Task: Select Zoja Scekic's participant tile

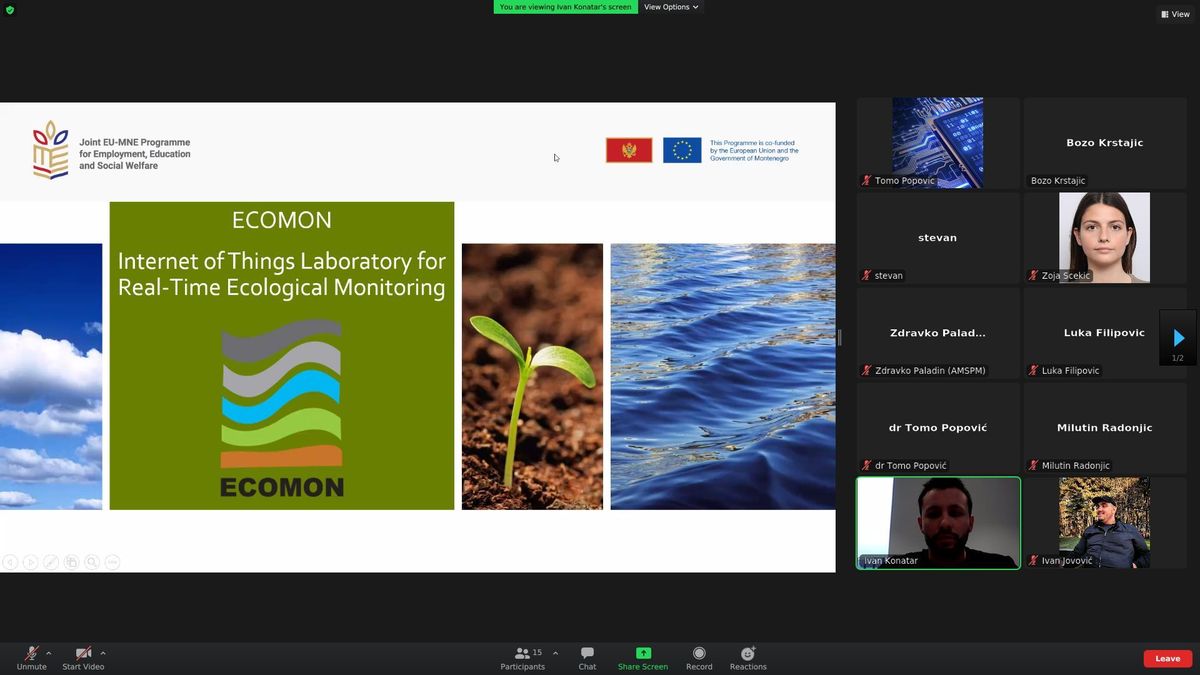Action: point(1104,238)
